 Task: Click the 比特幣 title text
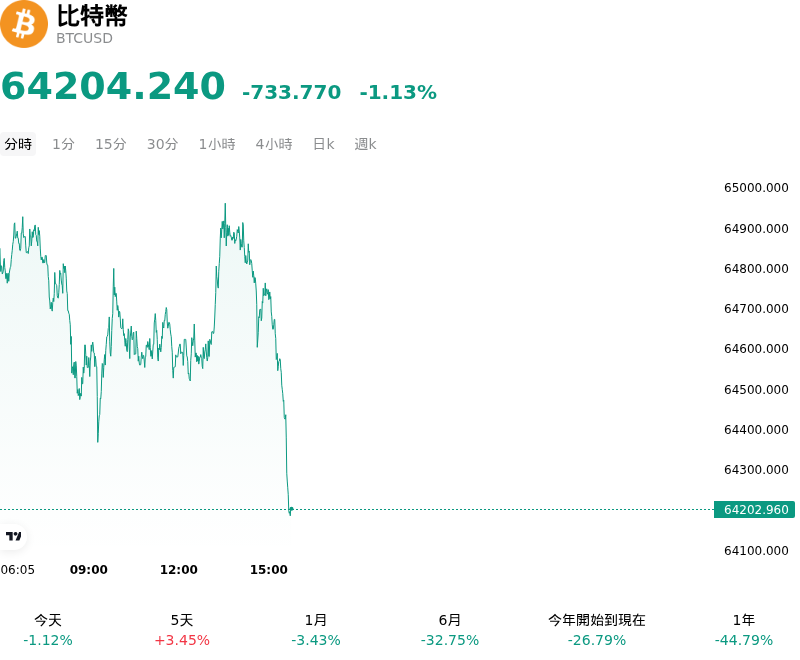pyautogui.click(x=92, y=16)
